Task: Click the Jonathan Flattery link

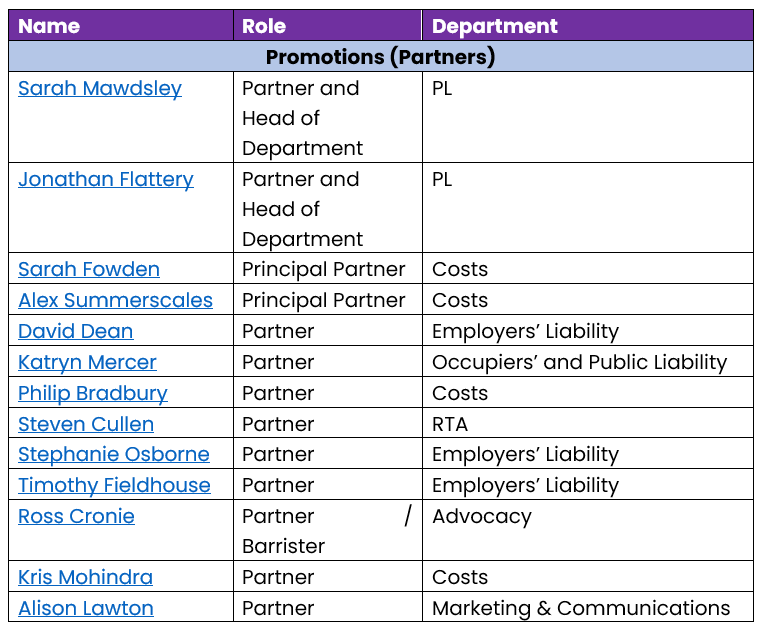Action: [106, 179]
